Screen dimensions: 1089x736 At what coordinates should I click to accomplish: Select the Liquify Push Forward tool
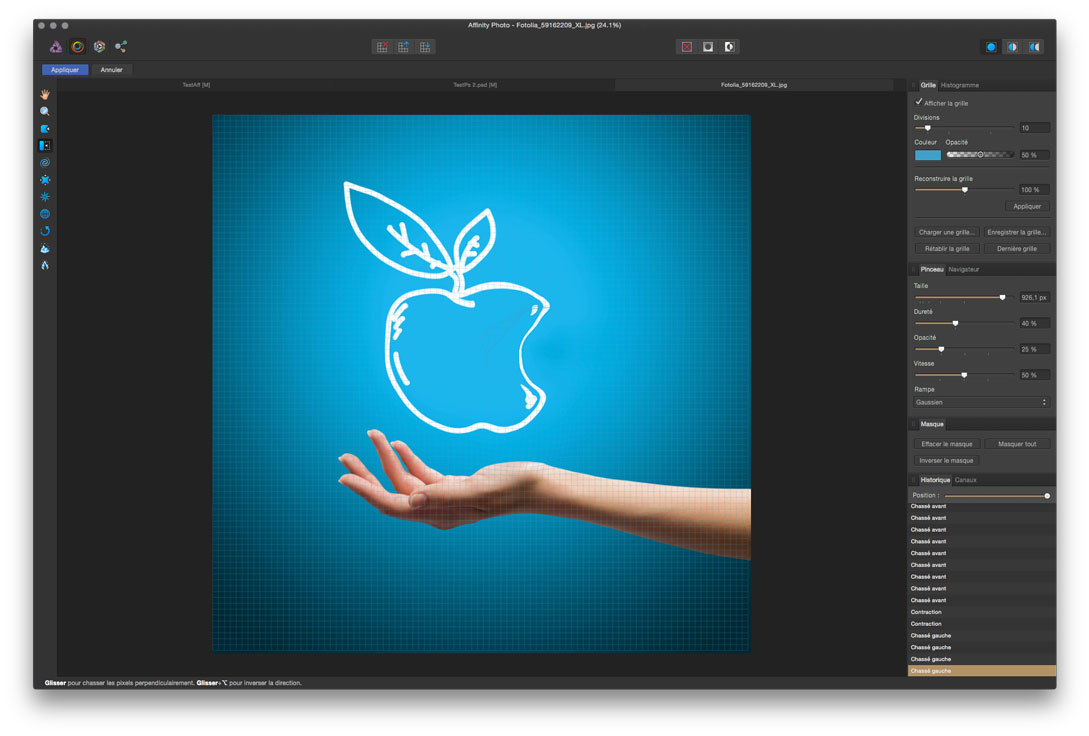(x=45, y=128)
